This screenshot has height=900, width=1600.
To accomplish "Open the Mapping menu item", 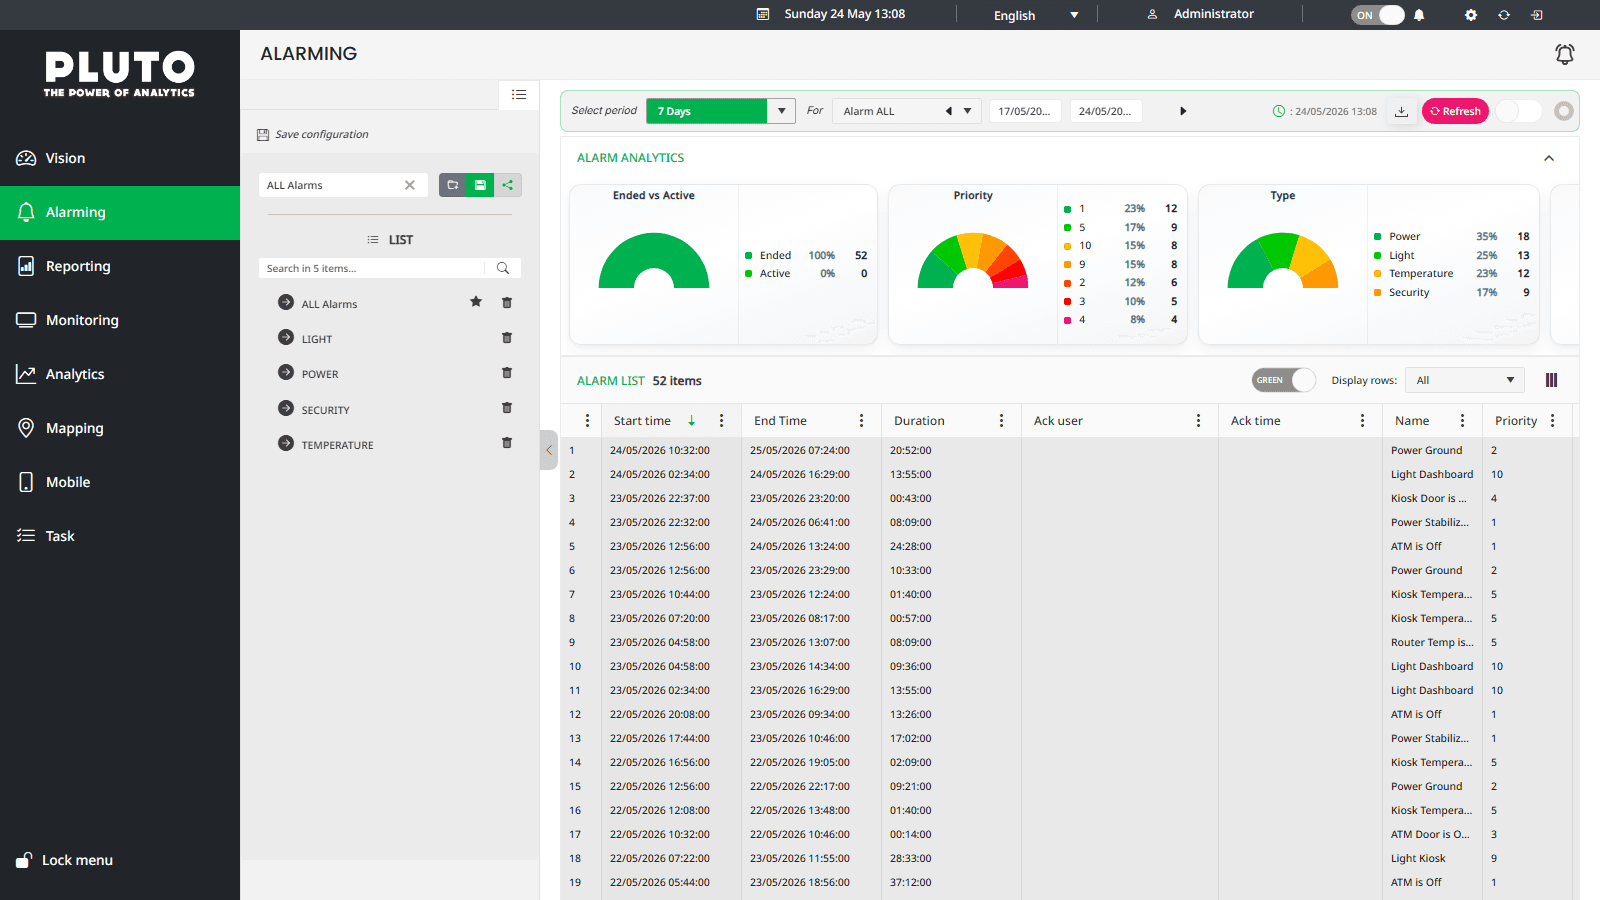I will pos(120,428).
